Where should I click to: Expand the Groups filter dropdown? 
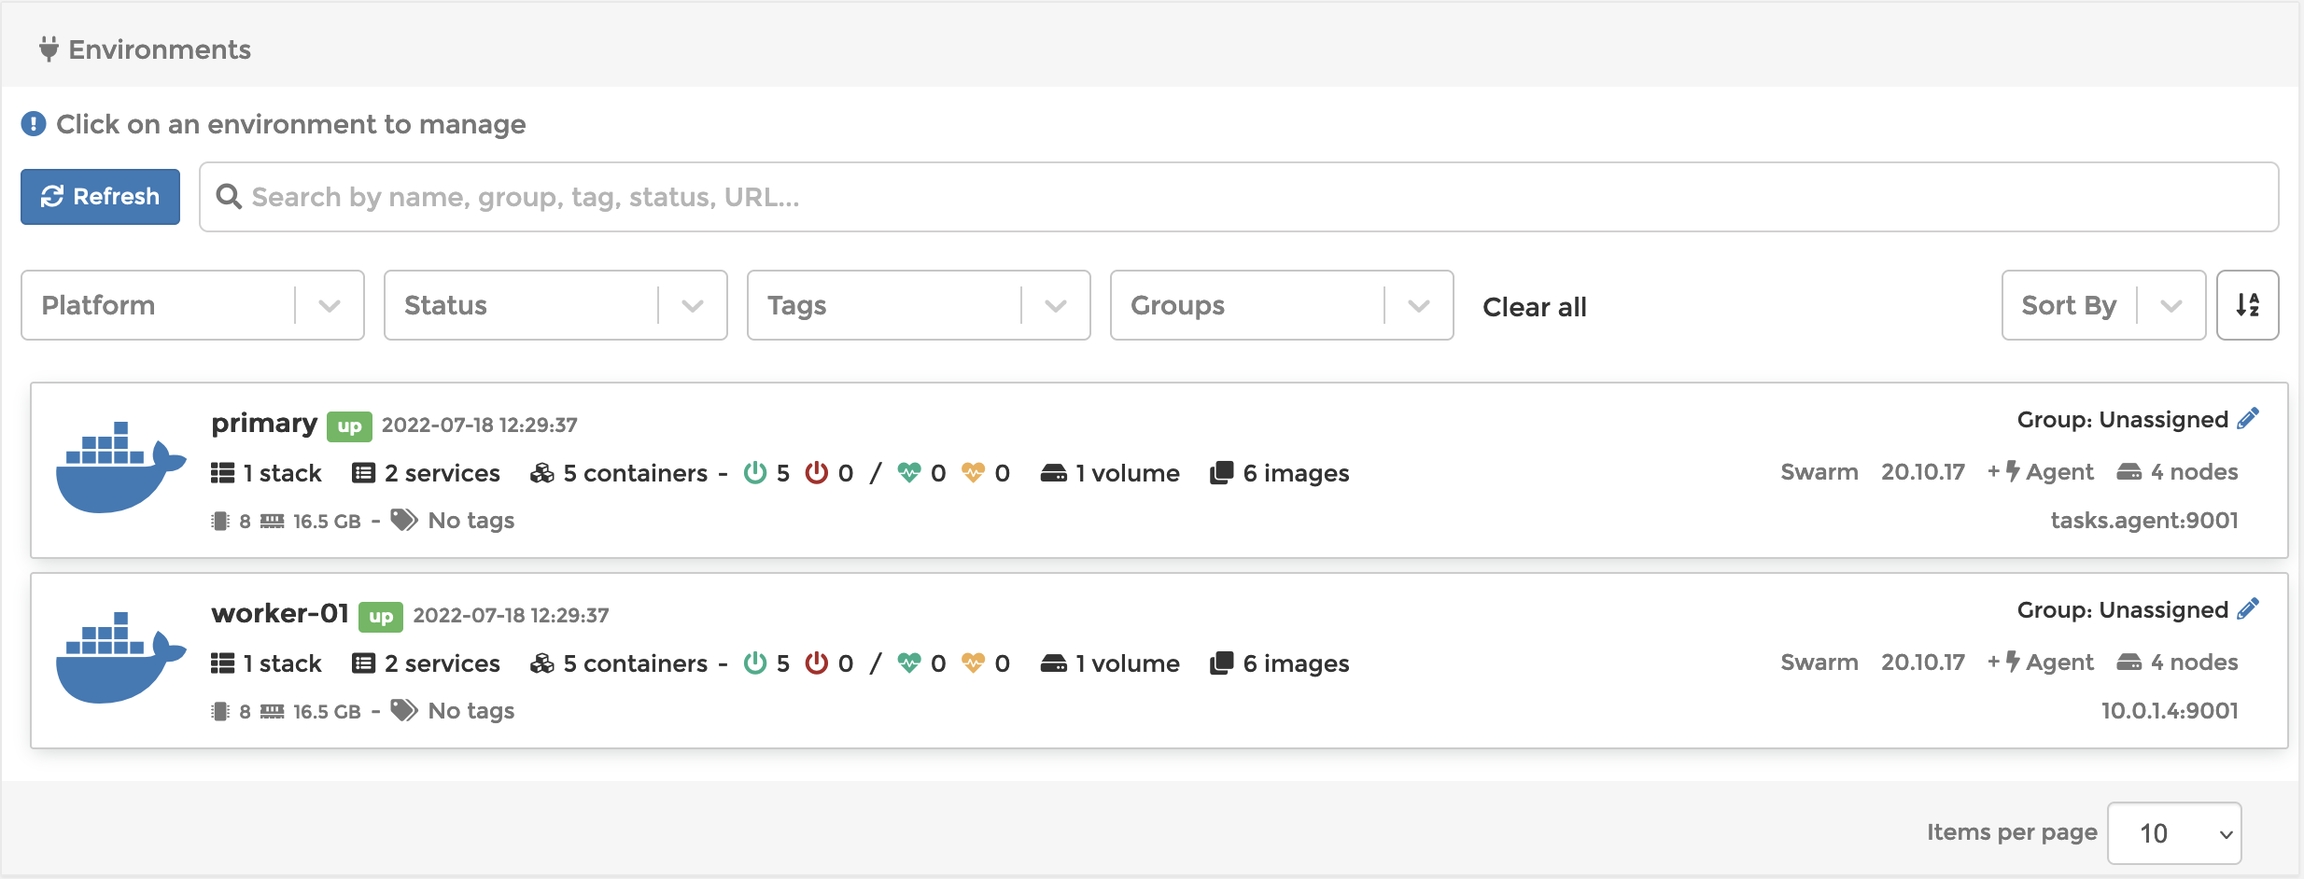tap(1281, 305)
